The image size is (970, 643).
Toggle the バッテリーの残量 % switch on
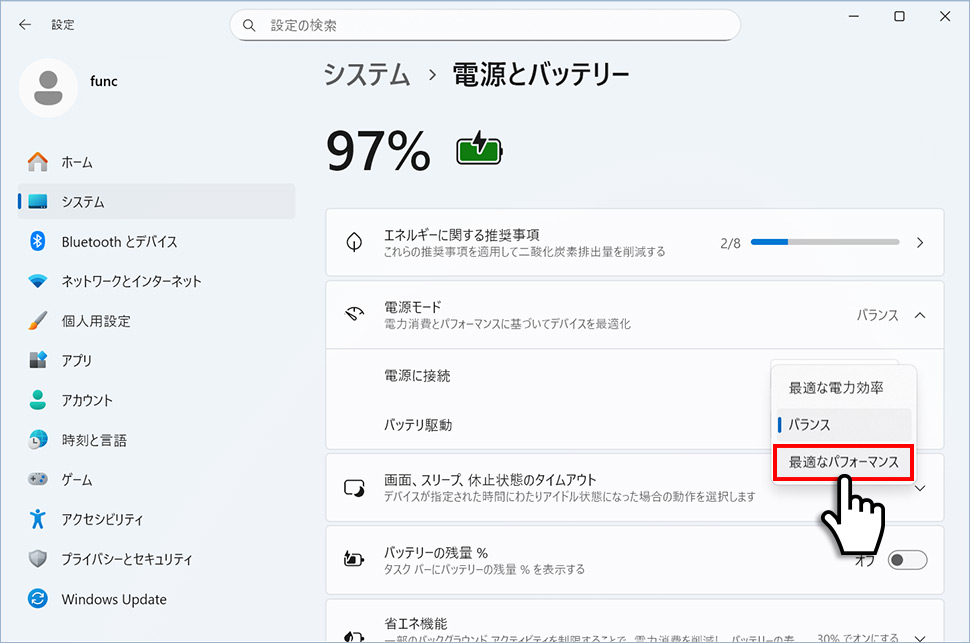(907, 560)
